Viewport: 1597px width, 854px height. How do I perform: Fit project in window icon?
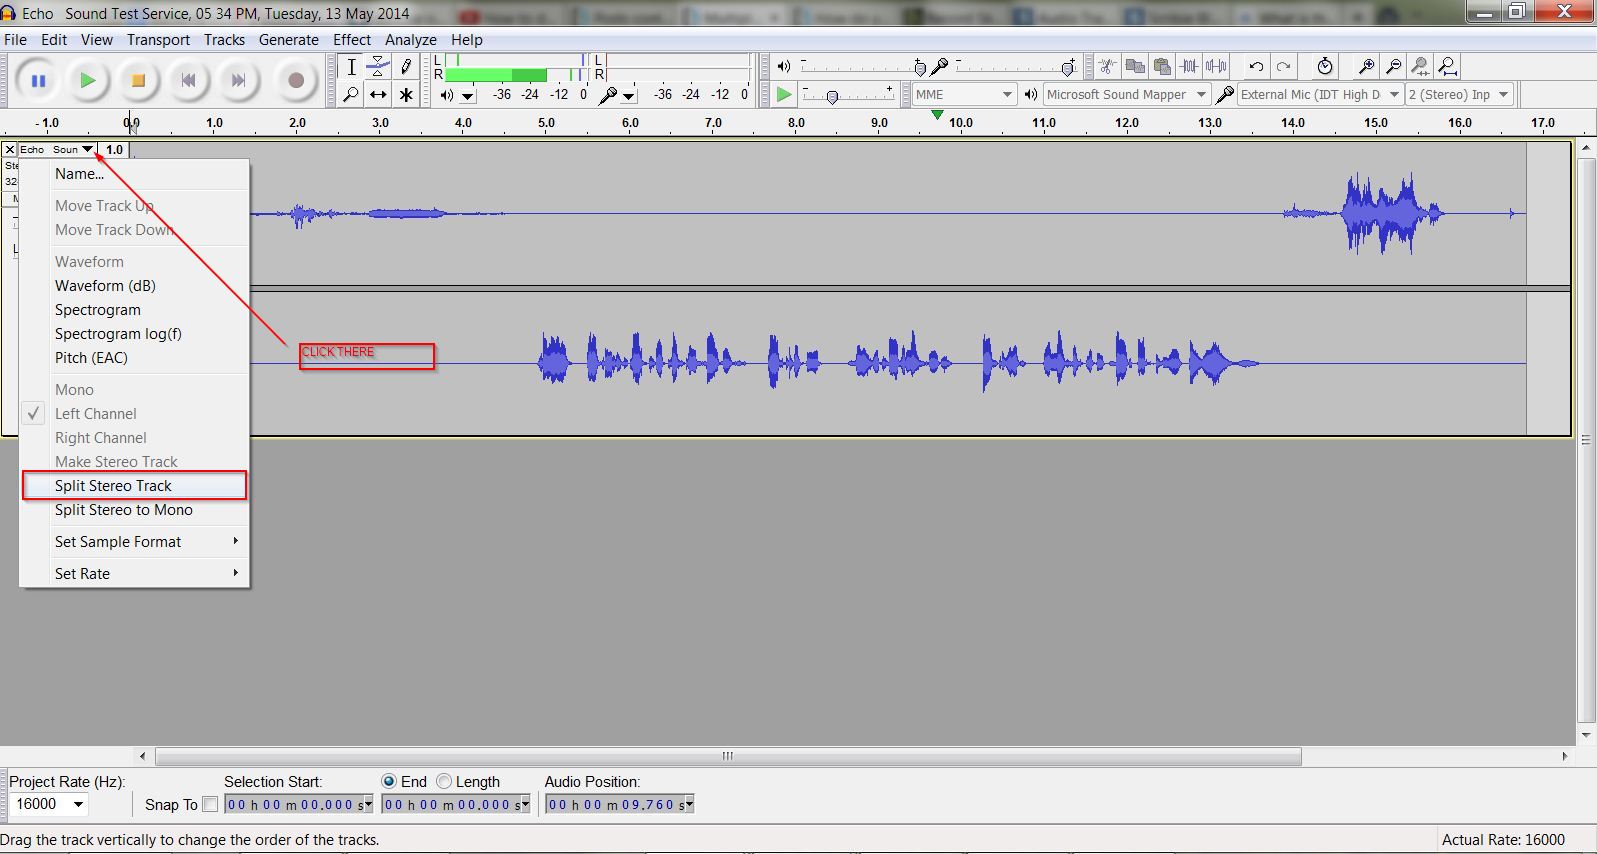coord(1447,67)
